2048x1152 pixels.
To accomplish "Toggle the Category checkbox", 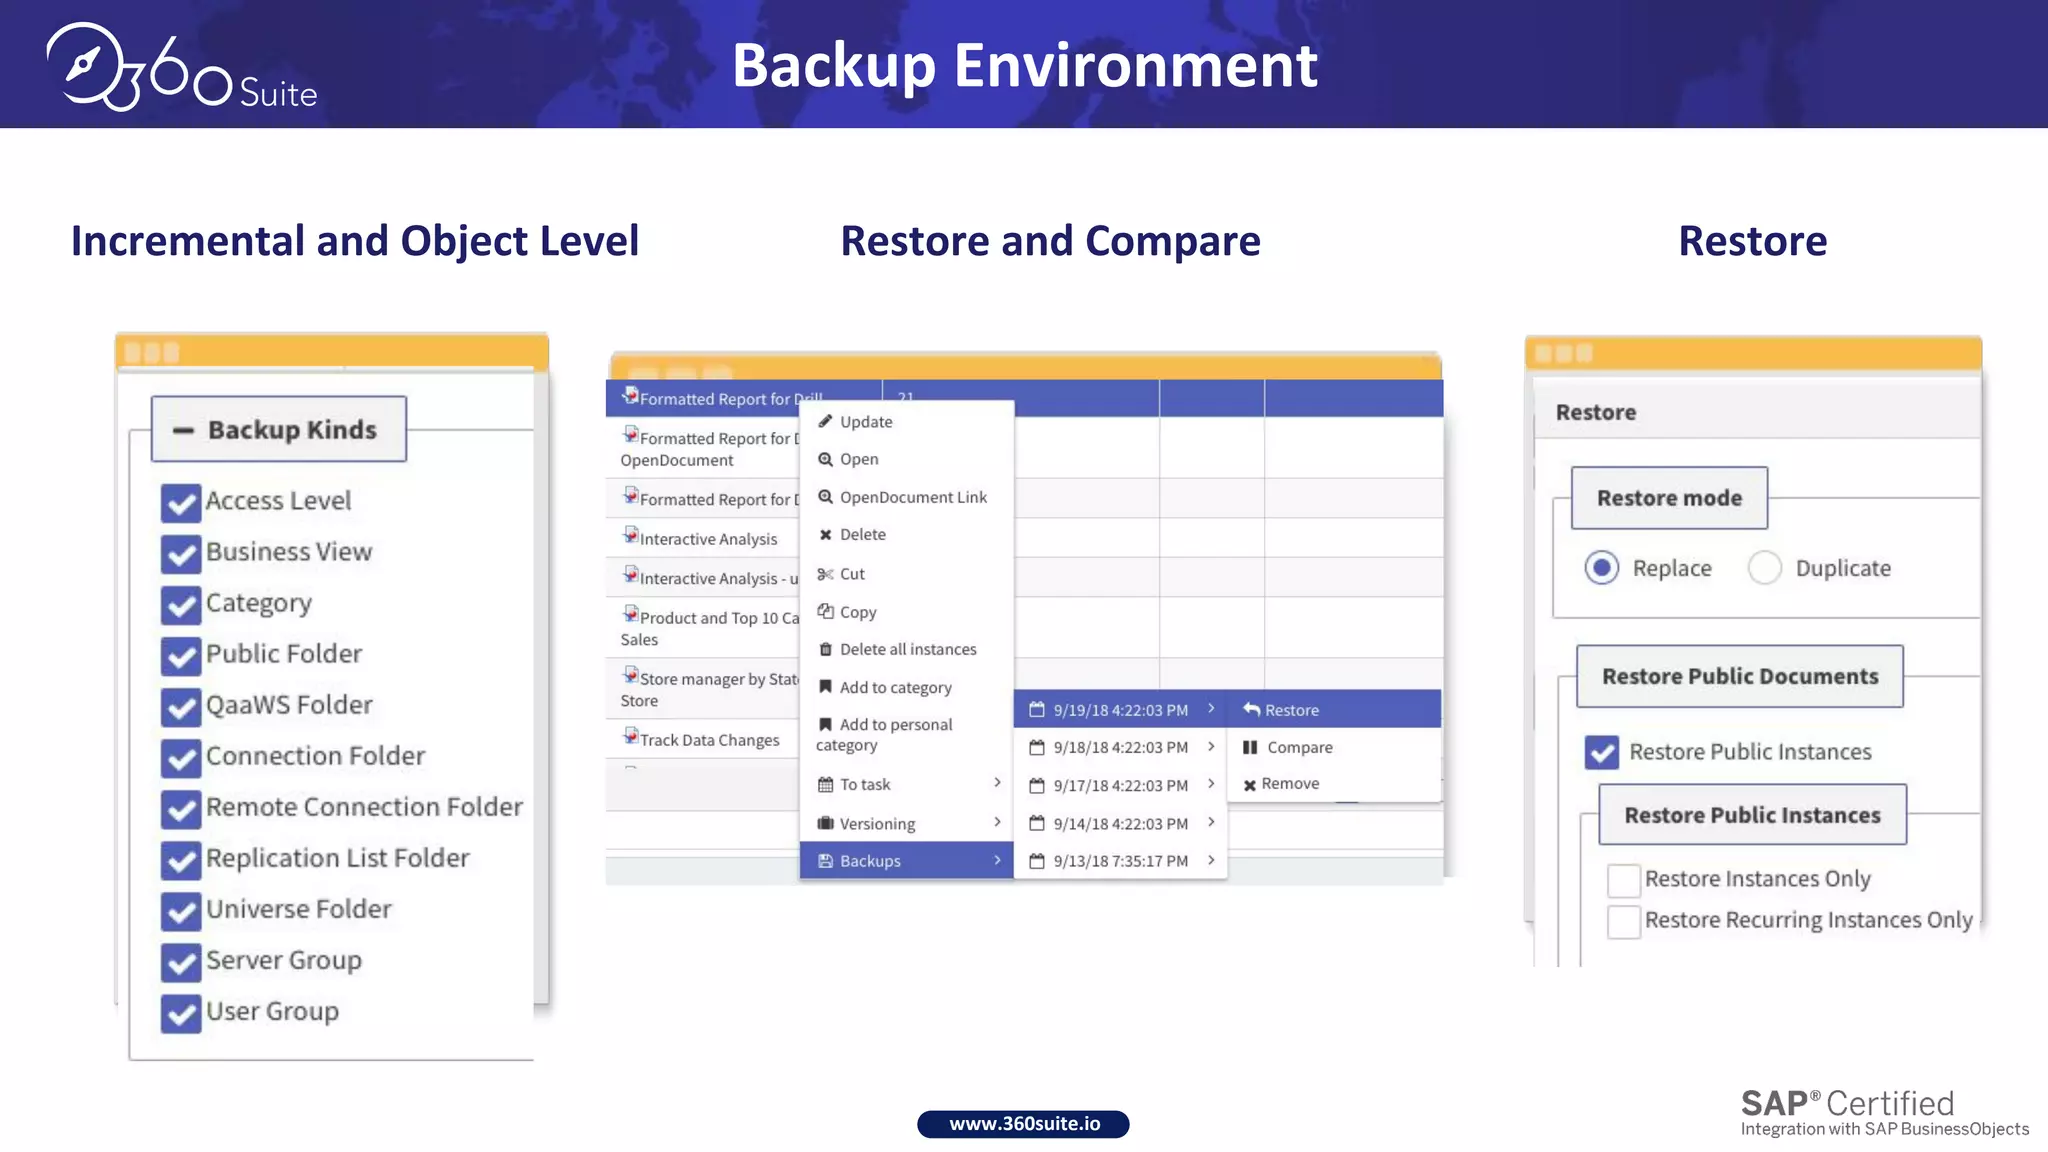I will tap(181, 605).
